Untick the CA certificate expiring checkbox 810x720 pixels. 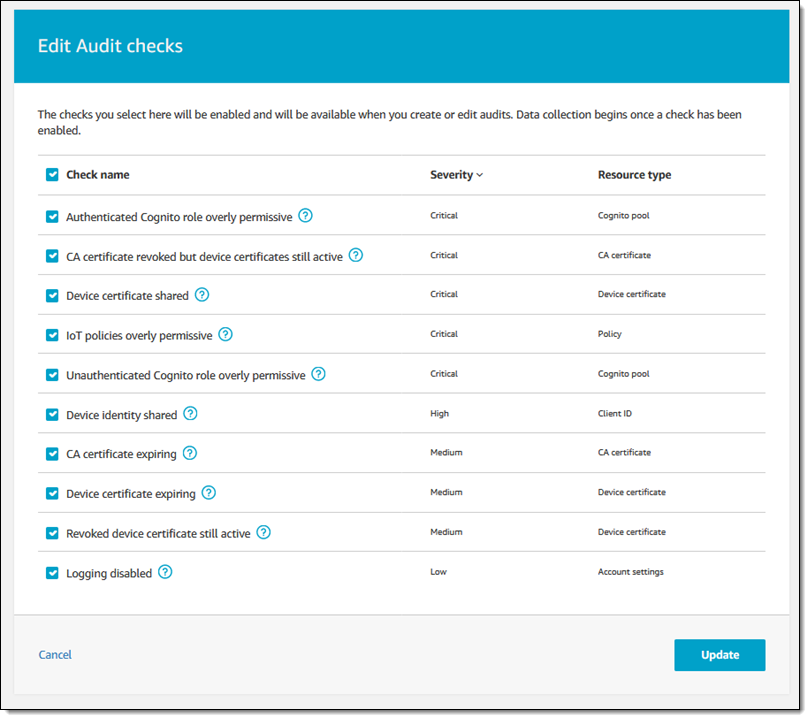pos(52,454)
